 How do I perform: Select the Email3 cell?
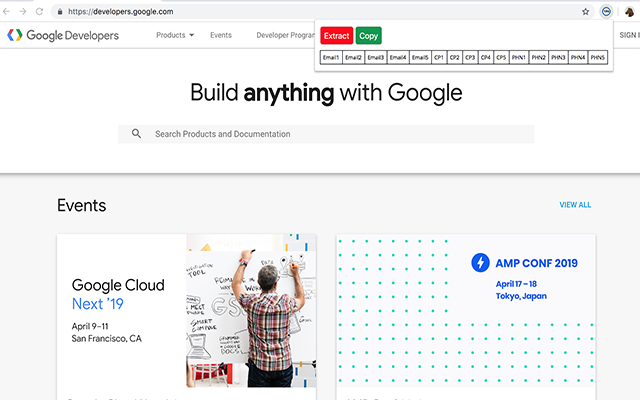click(x=376, y=58)
